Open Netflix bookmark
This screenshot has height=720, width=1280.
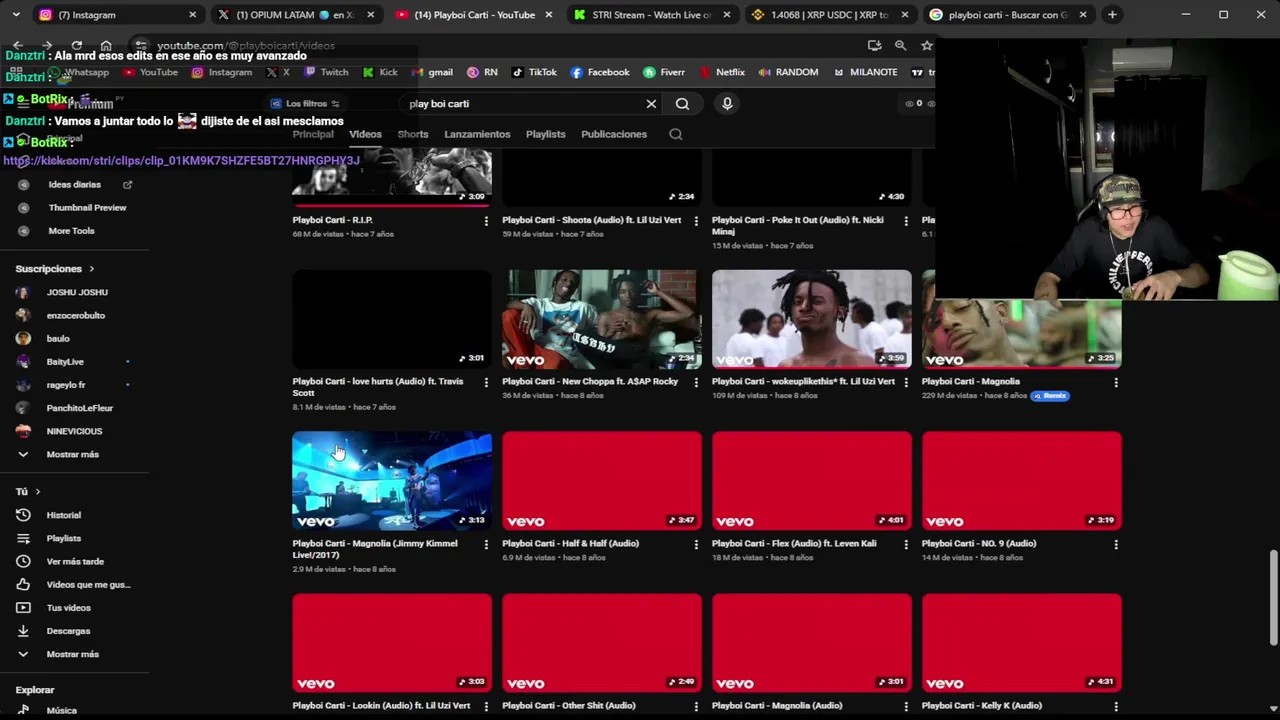(x=722, y=72)
